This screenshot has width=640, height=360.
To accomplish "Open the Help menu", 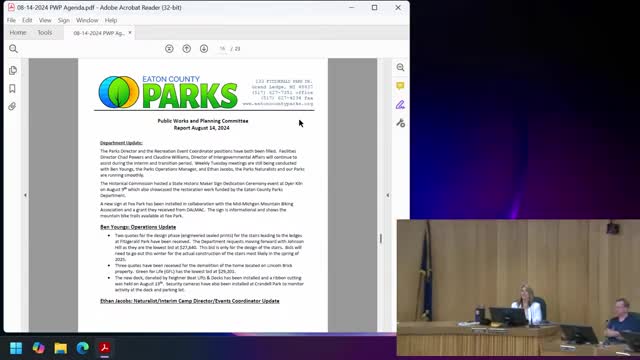I will click(x=111, y=20).
